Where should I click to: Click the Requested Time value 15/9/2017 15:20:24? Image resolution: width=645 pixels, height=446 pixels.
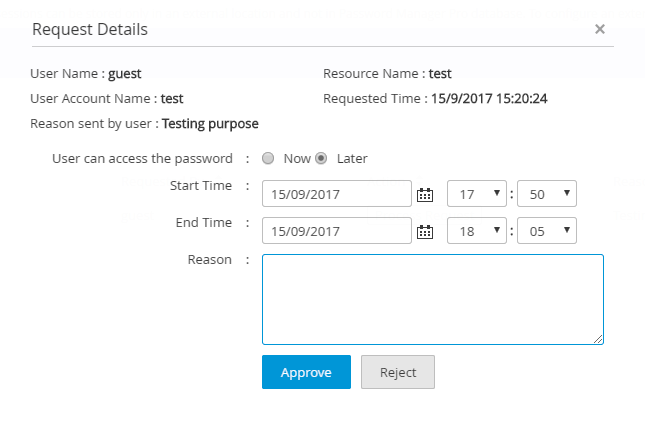(x=489, y=99)
